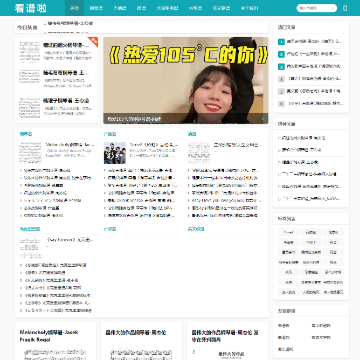Open the Say forever sheet thumbnail
Screen dimensions: 360x360
pos(30,248)
